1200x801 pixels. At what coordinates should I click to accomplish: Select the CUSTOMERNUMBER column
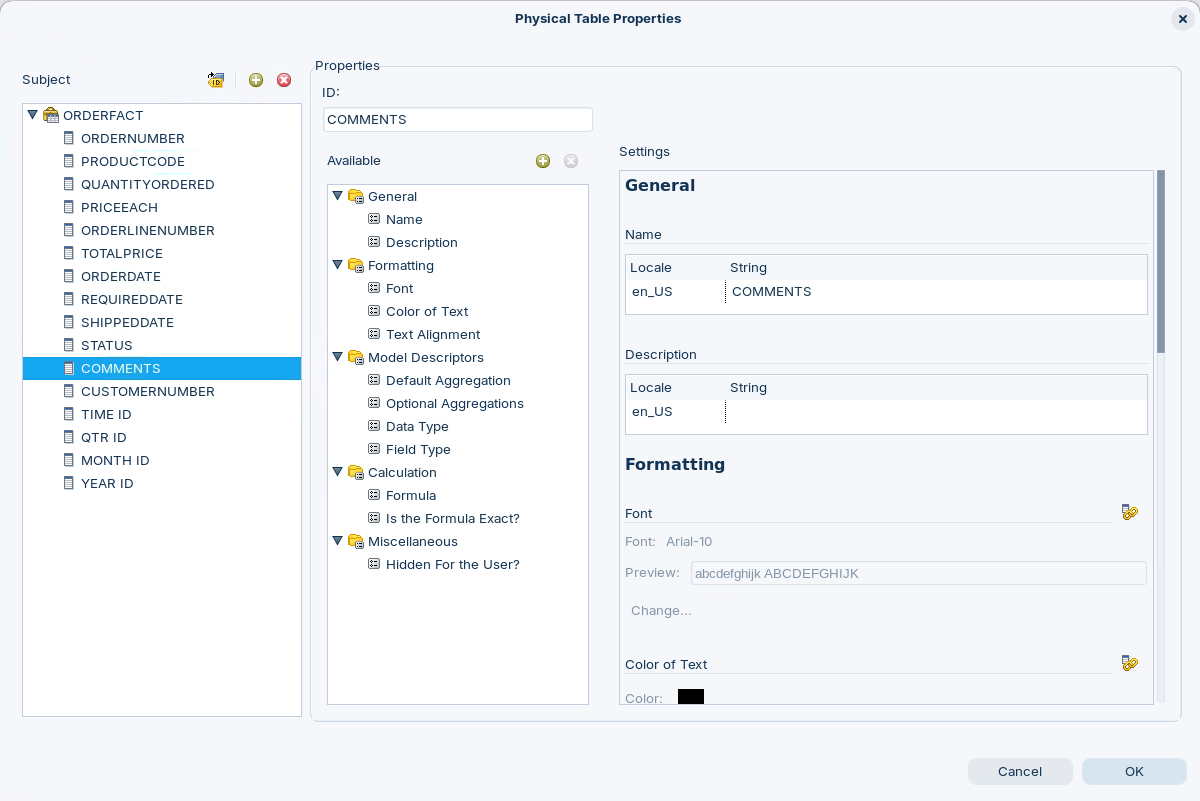coord(147,391)
